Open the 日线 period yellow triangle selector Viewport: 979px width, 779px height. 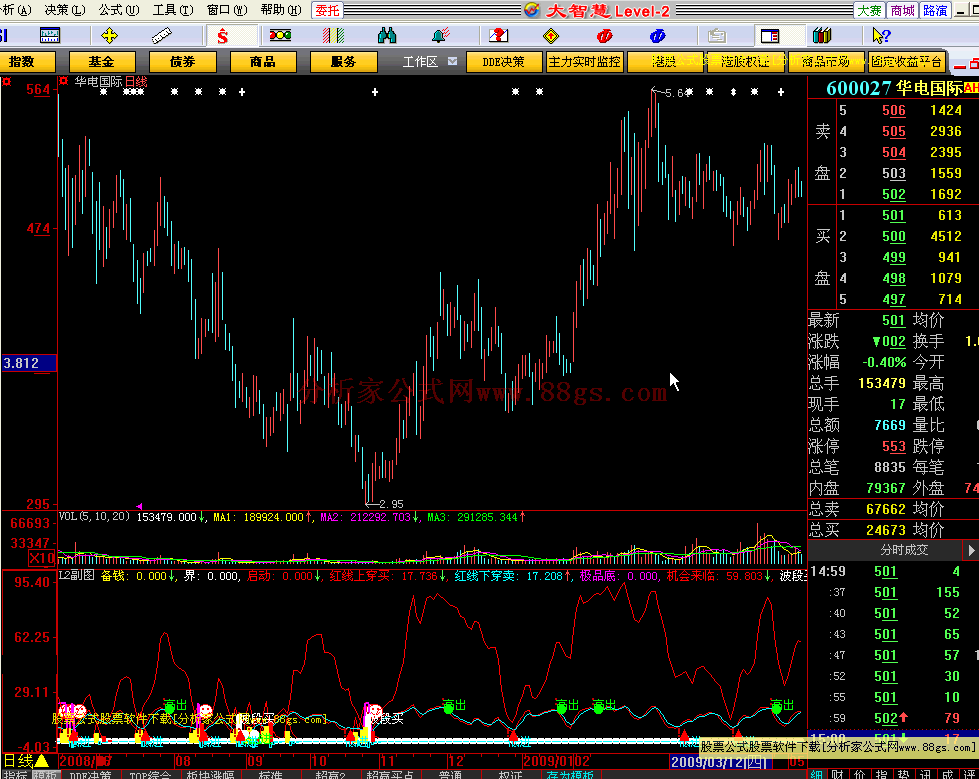(41, 761)
